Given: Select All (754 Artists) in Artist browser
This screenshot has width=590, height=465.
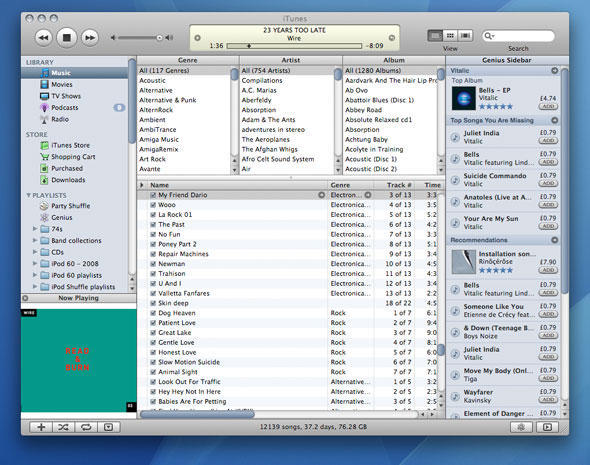Looking at the screenshot, I should (287, 70).
